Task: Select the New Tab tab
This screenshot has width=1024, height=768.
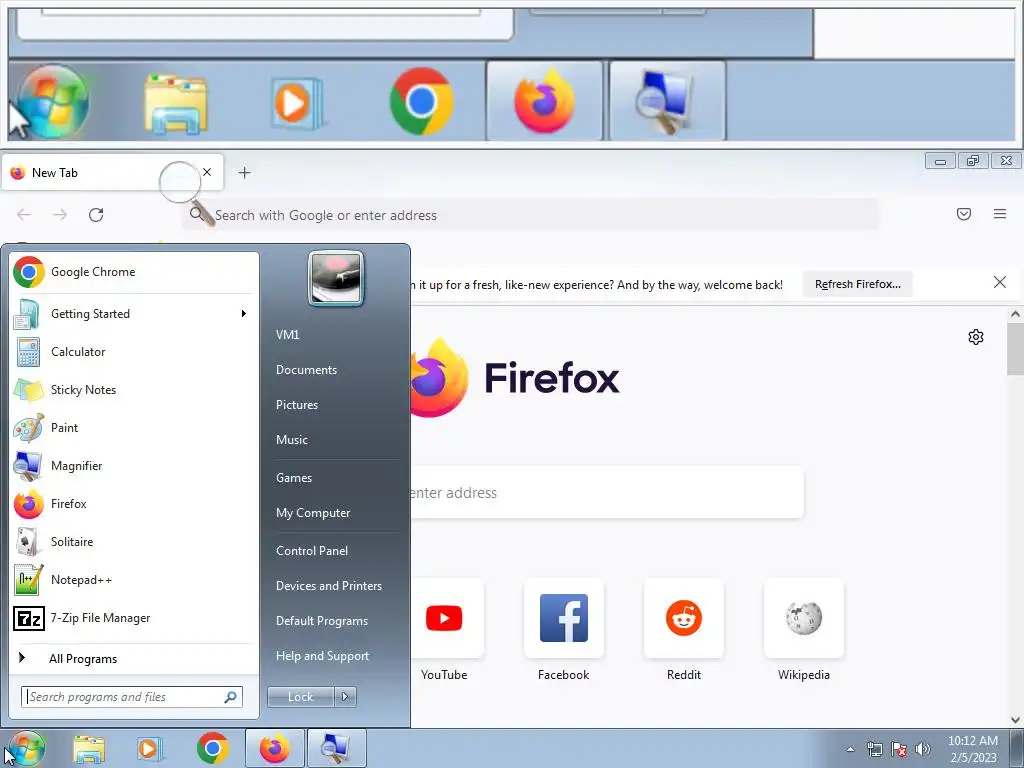Action: tap(112, 172)
